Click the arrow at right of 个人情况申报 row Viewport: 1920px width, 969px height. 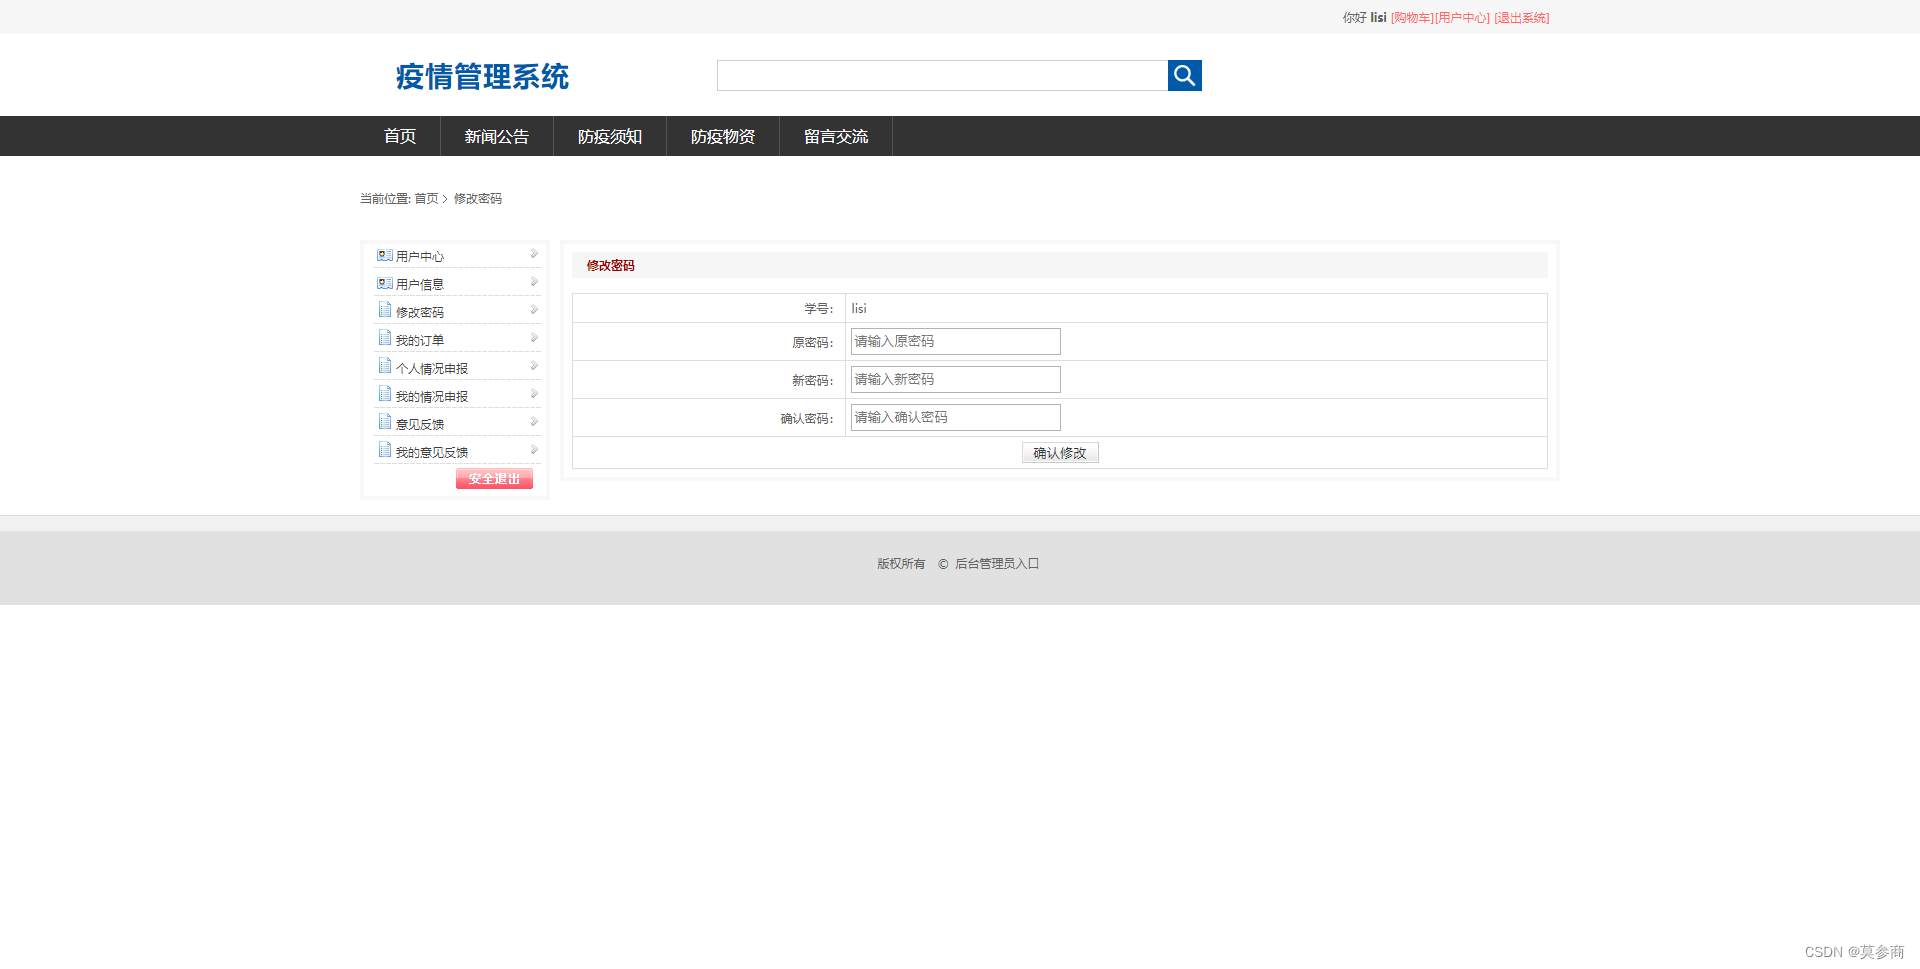pyautogui.click(x=534, y=366)
